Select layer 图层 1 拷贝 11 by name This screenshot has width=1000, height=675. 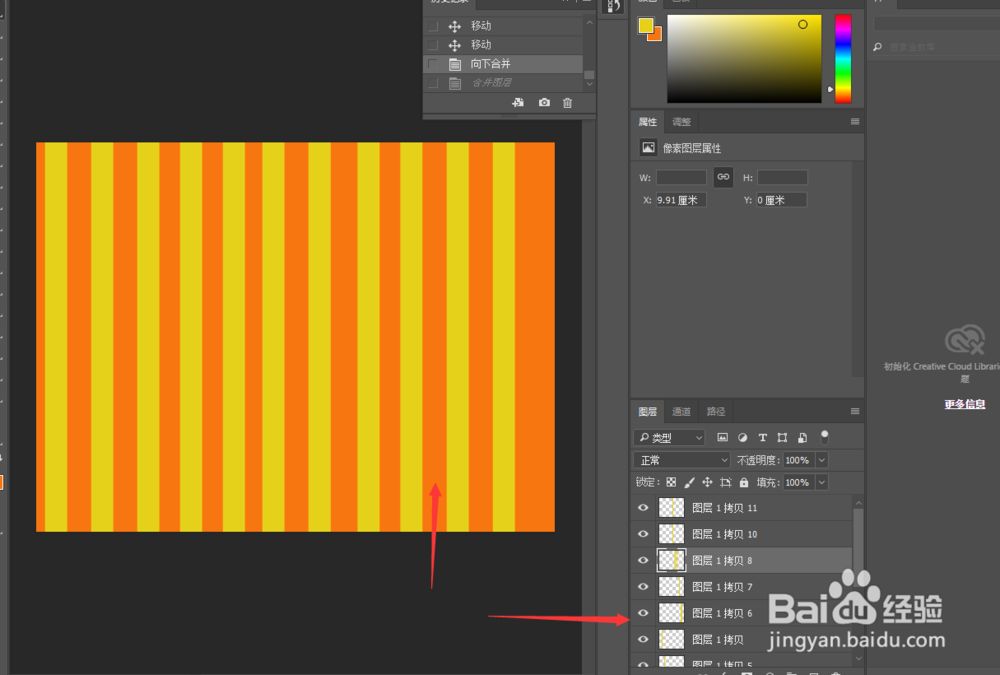(x=724, y=508)
